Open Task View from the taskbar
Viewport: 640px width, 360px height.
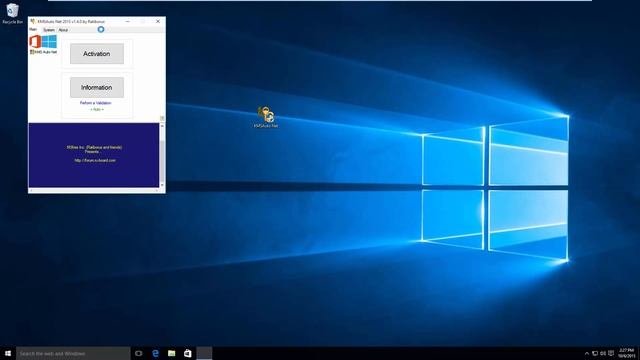point(139,353)
